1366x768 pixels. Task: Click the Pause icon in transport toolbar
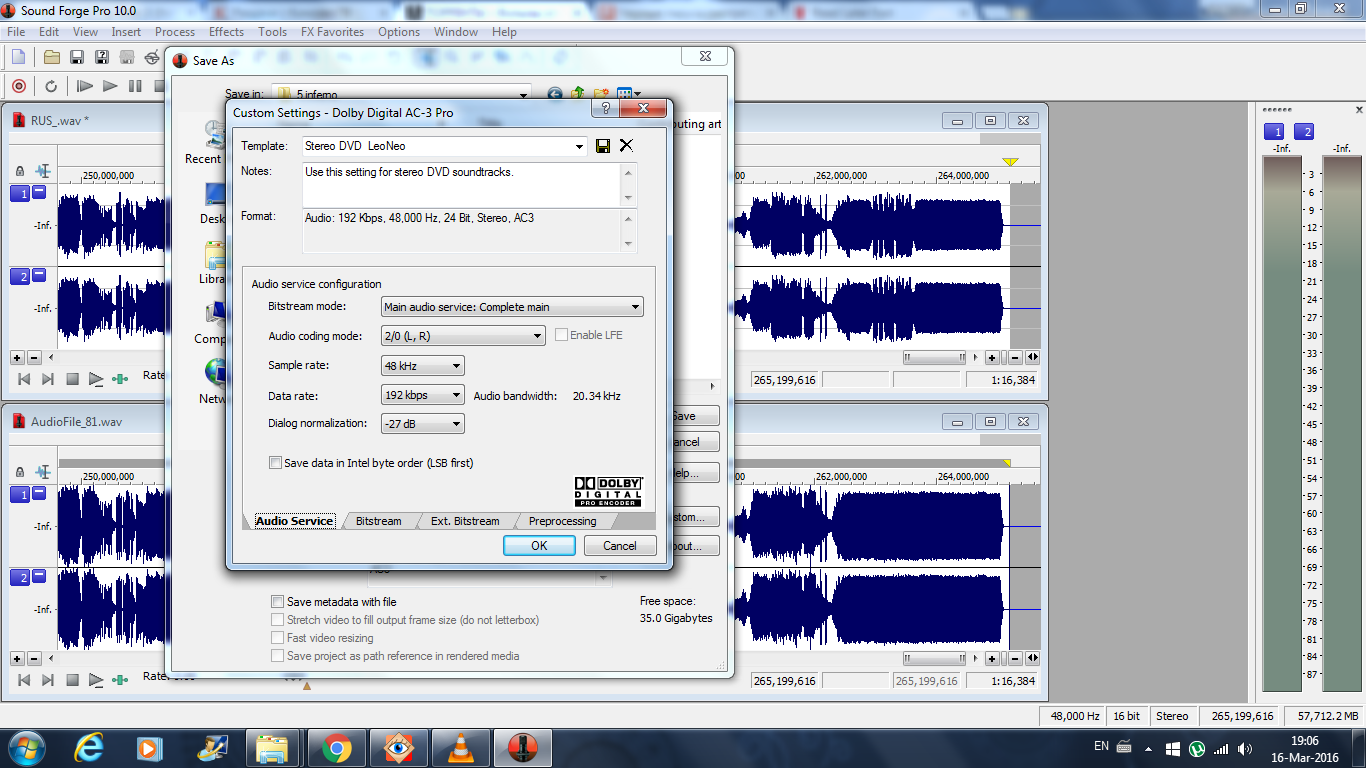point(135,86)
